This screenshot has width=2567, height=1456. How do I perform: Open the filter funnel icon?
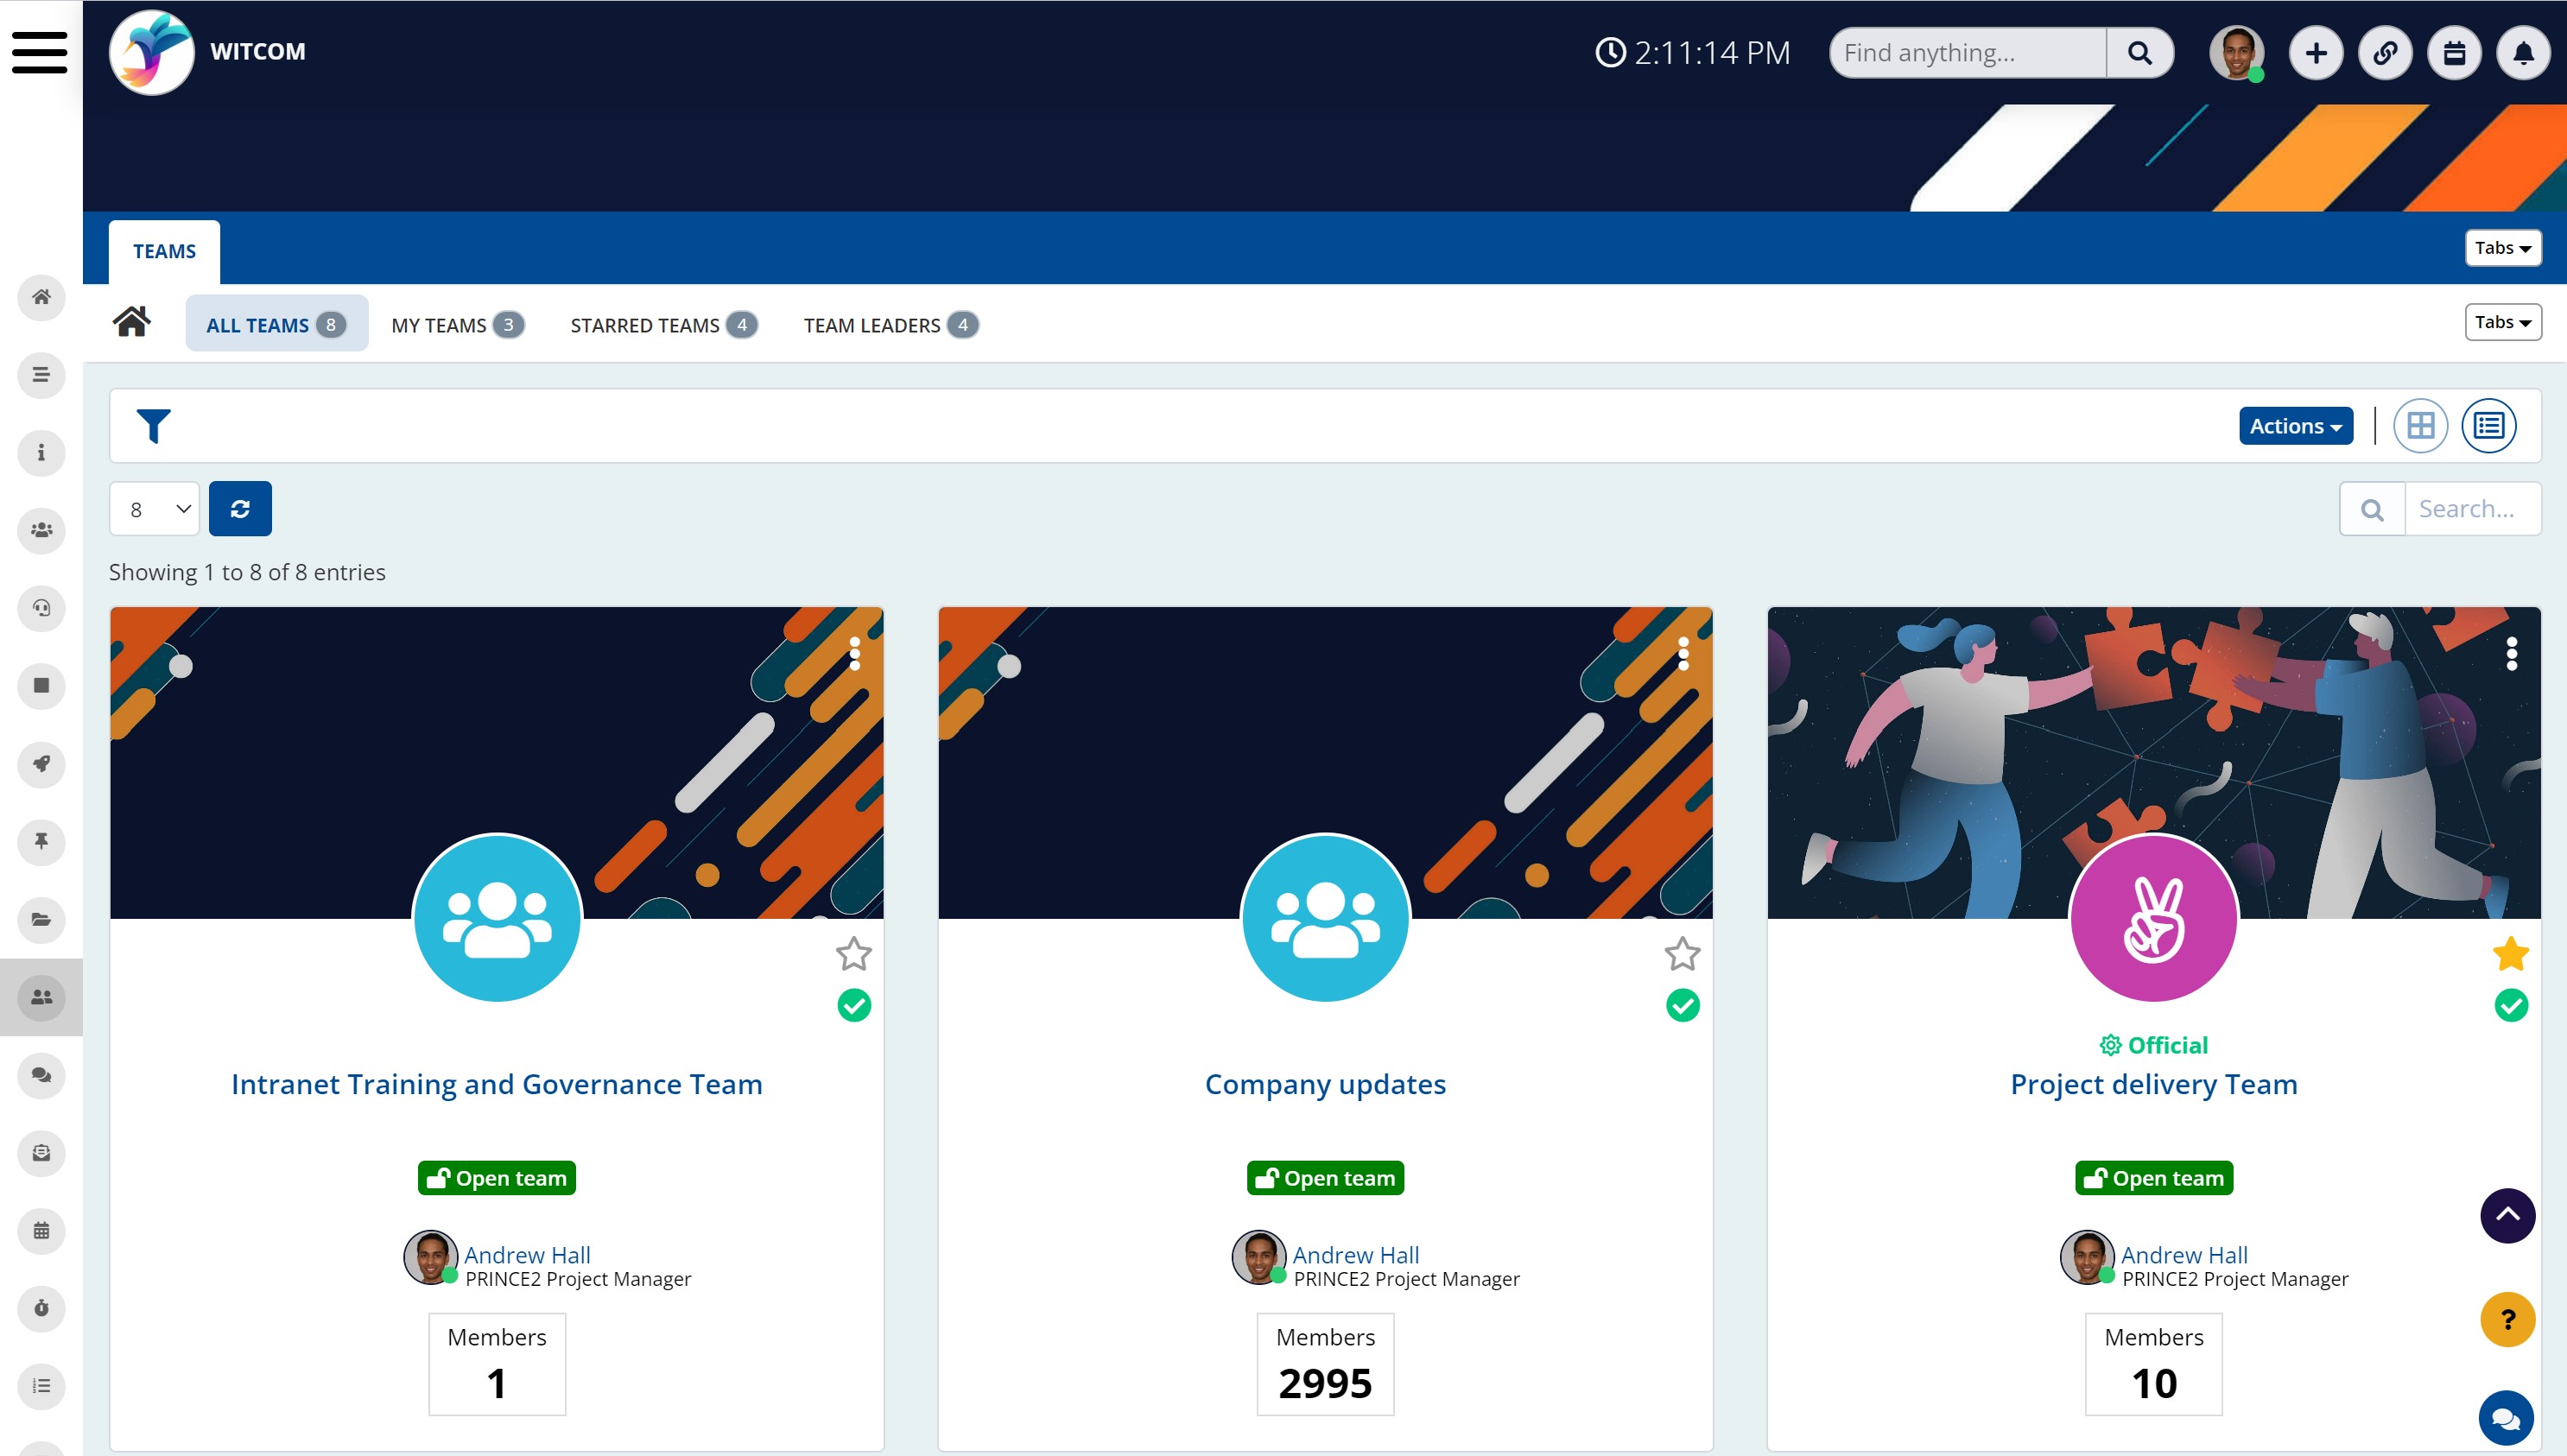153,426
